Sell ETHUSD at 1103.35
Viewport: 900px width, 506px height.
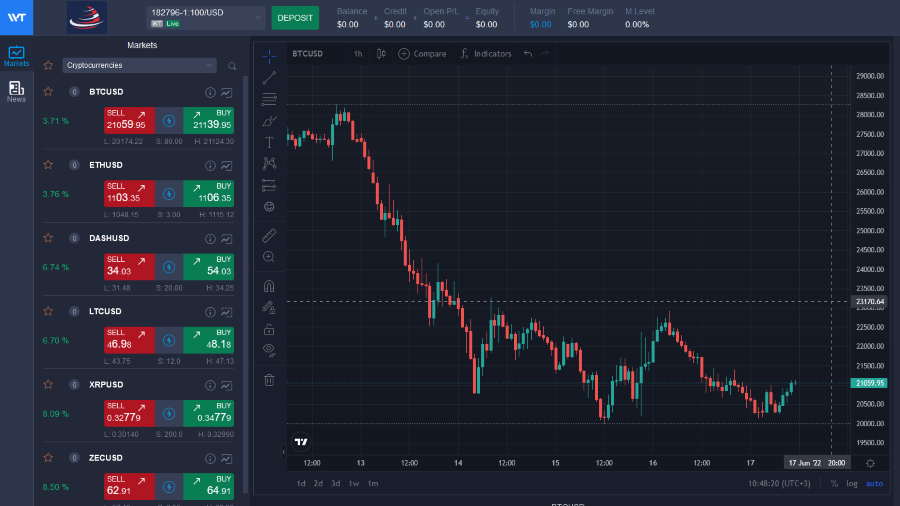129,194
